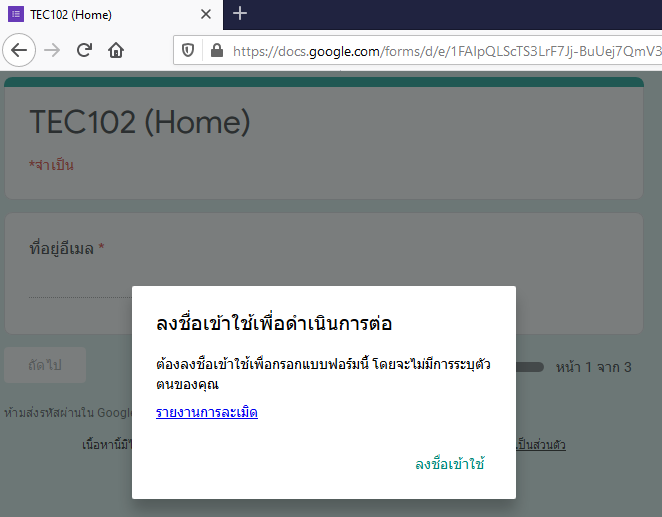Close the TEC102 (Home) tab

[206, 15]
